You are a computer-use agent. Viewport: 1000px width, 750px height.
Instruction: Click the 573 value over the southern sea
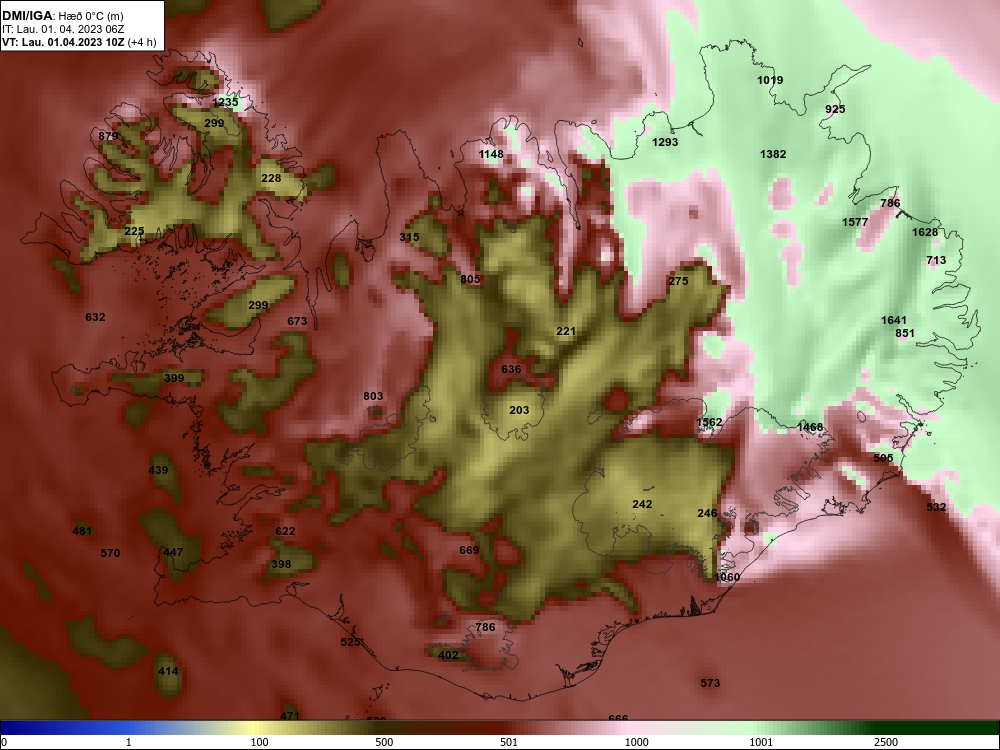710,683
